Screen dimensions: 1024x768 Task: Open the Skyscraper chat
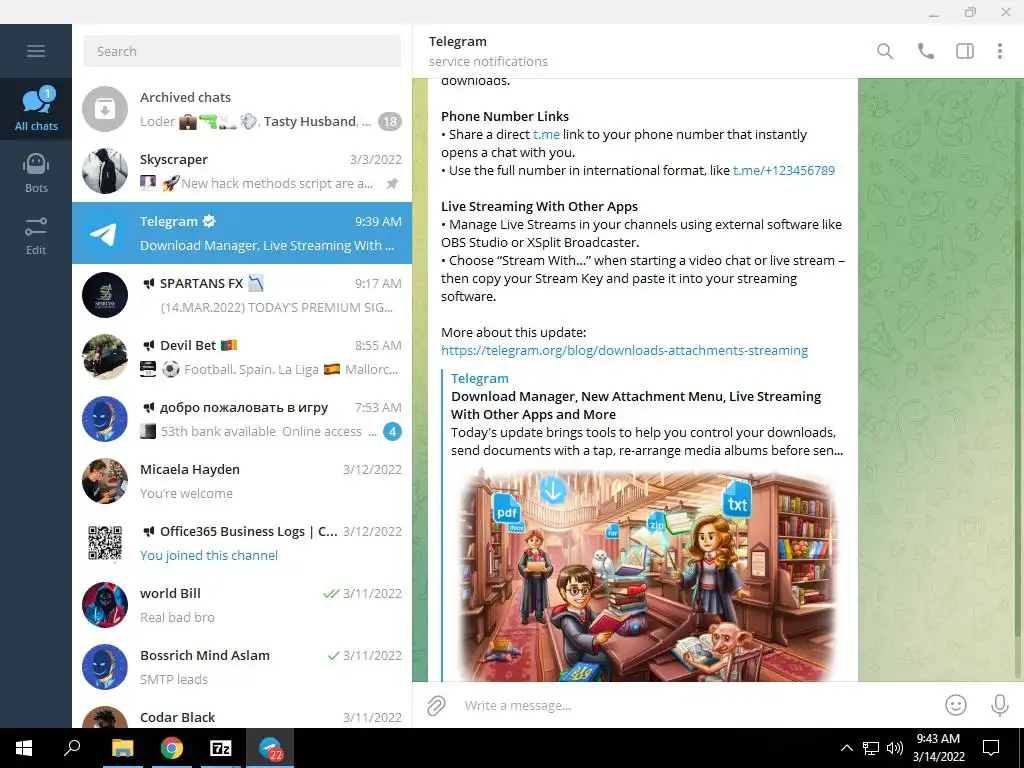[242, 171]
